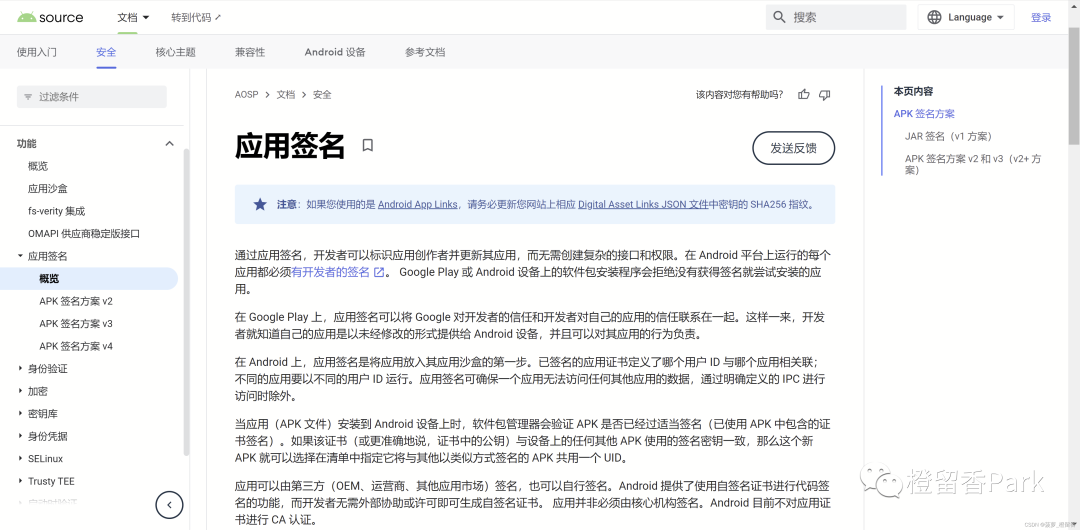The image size is (1080, 530).
Task: Expand the 身份验证 tree node
Action: click(21, 369)
